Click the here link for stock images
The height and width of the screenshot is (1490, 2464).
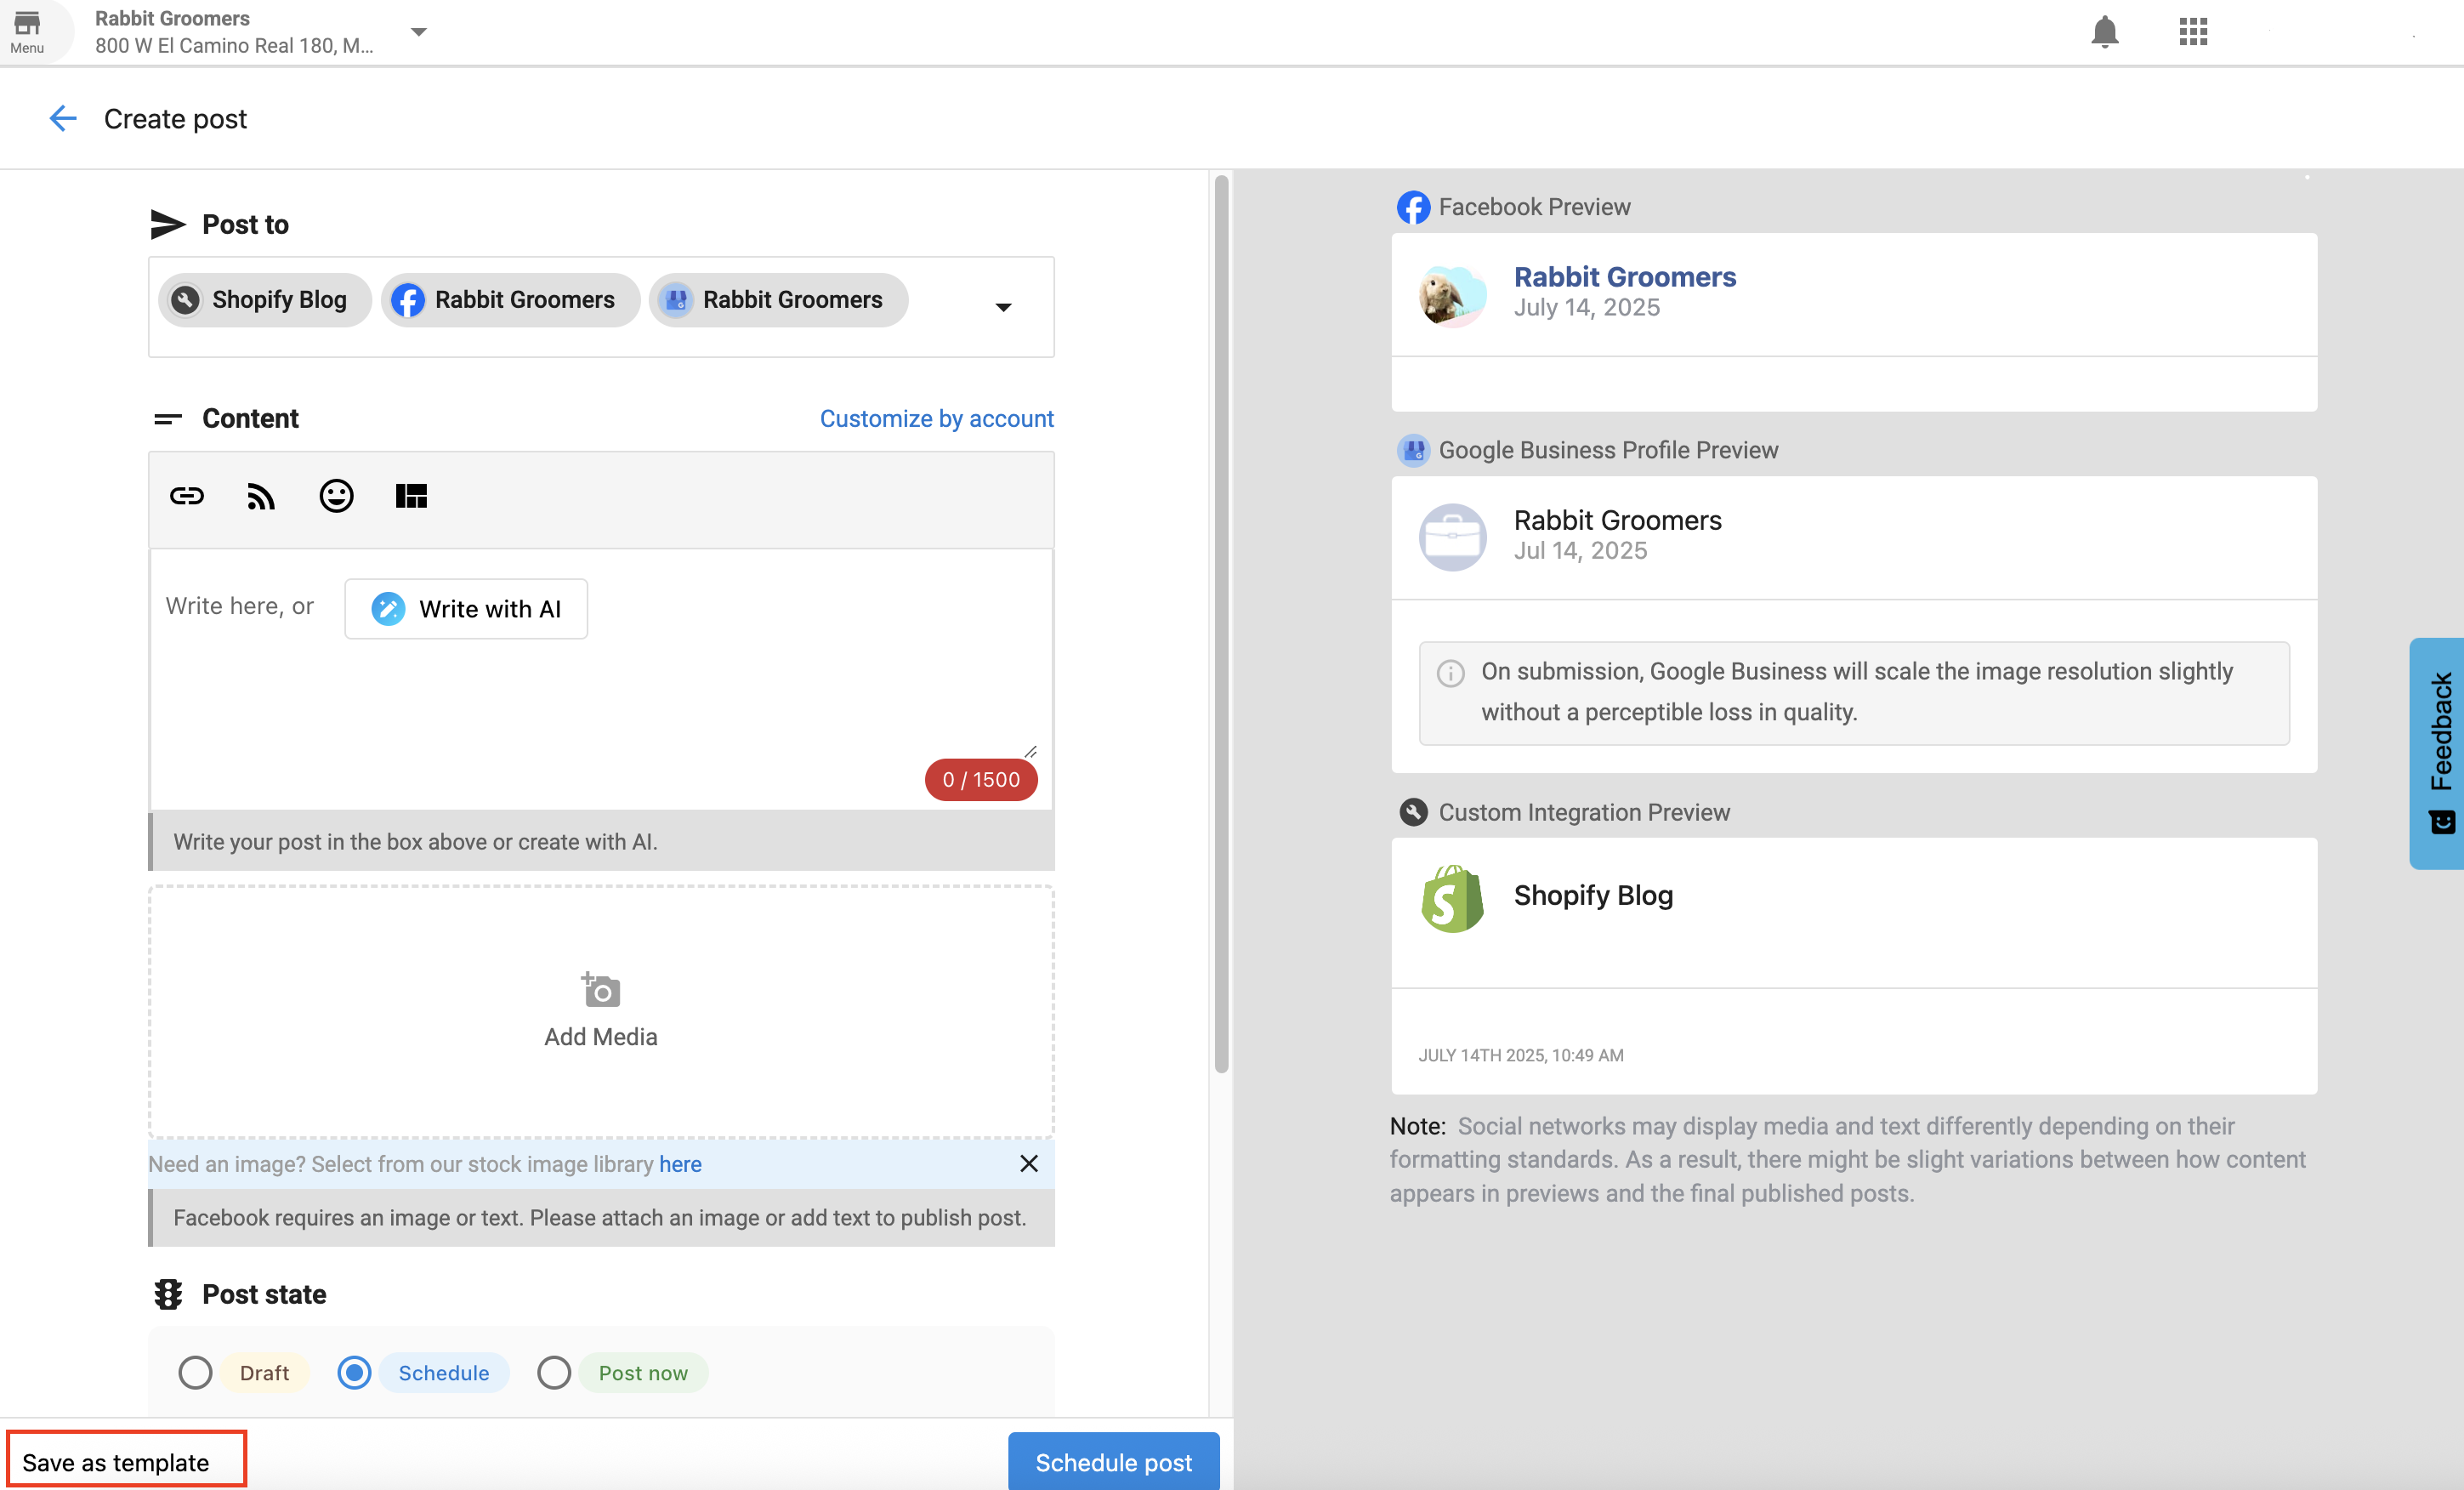[x=680, y=1163]
